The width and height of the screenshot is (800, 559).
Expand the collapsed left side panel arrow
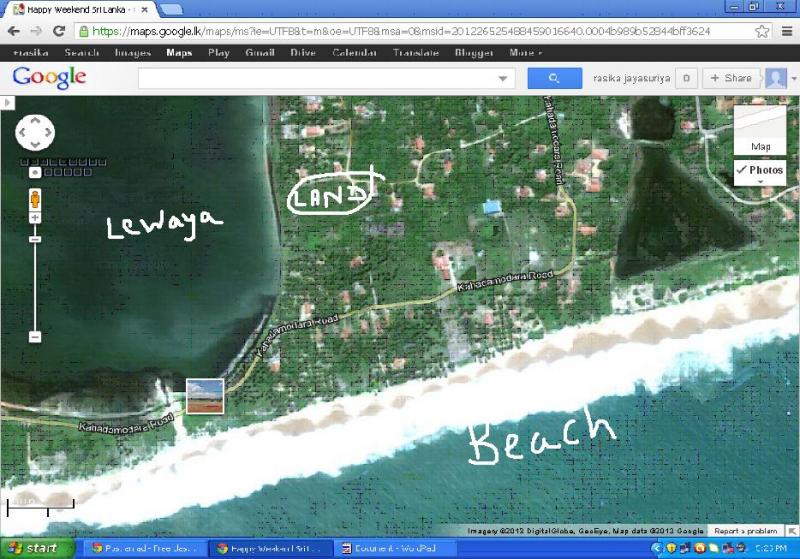coord(6,103)
